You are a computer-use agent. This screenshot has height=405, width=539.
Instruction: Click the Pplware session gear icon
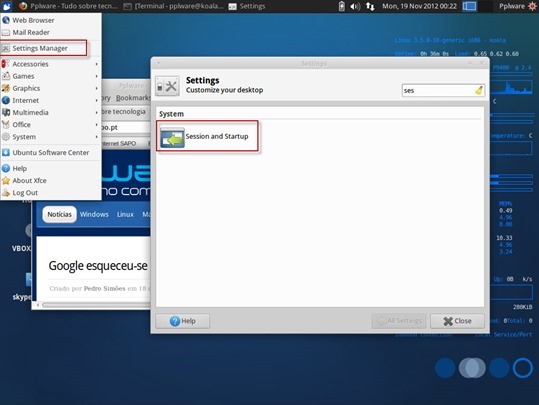pyautogui.click(x=532, y=6)
